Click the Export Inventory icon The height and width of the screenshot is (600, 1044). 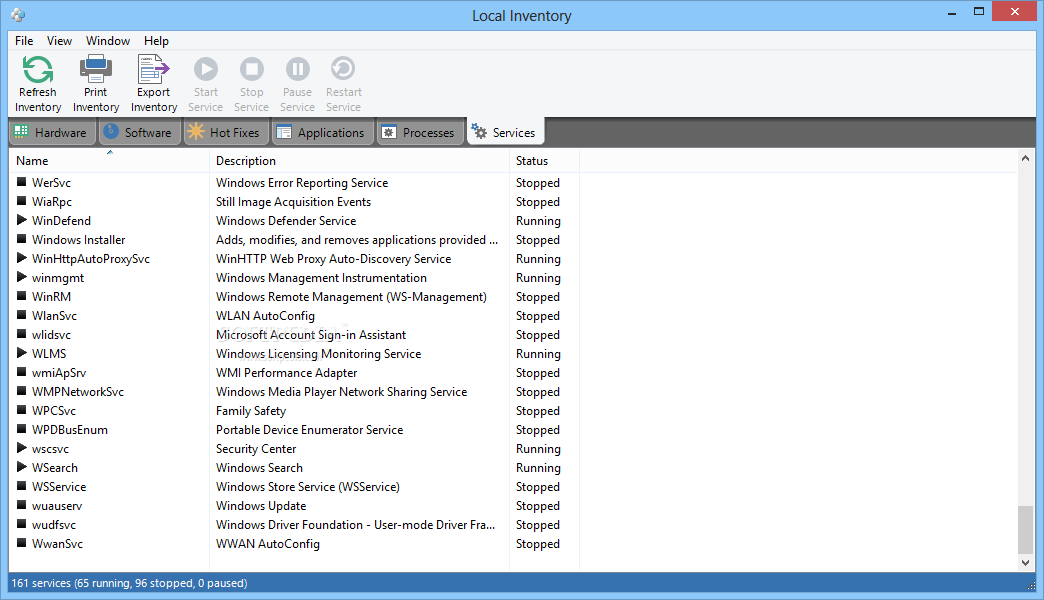coord(153,69)
